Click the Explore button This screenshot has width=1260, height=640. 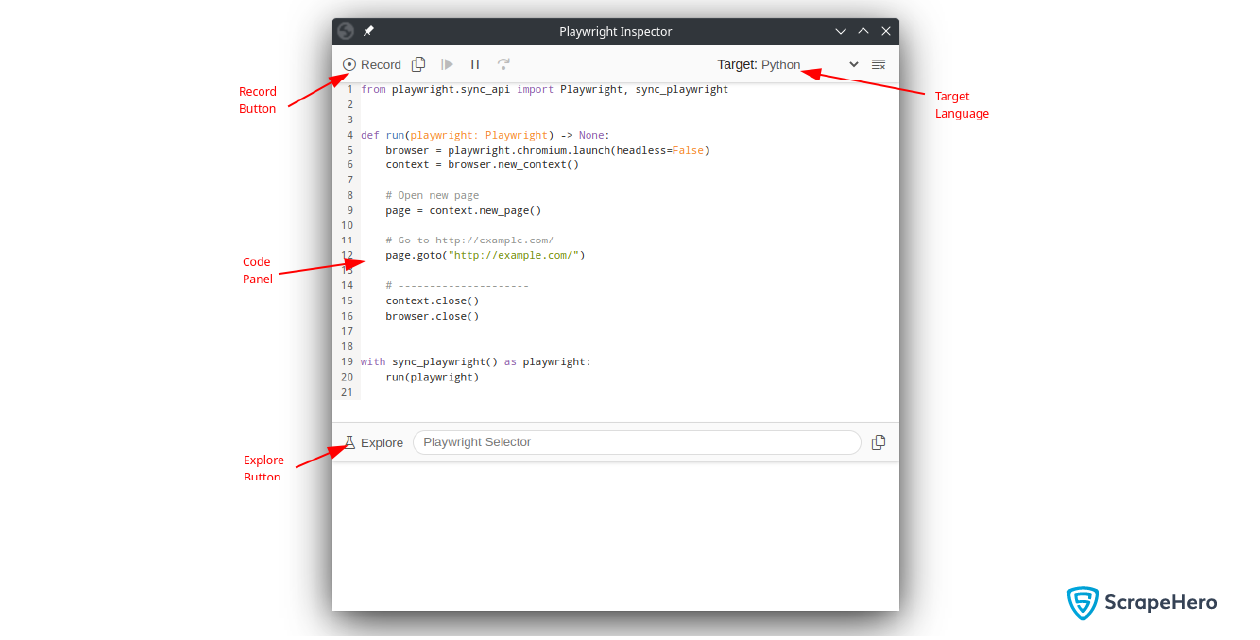pos(373,442)
